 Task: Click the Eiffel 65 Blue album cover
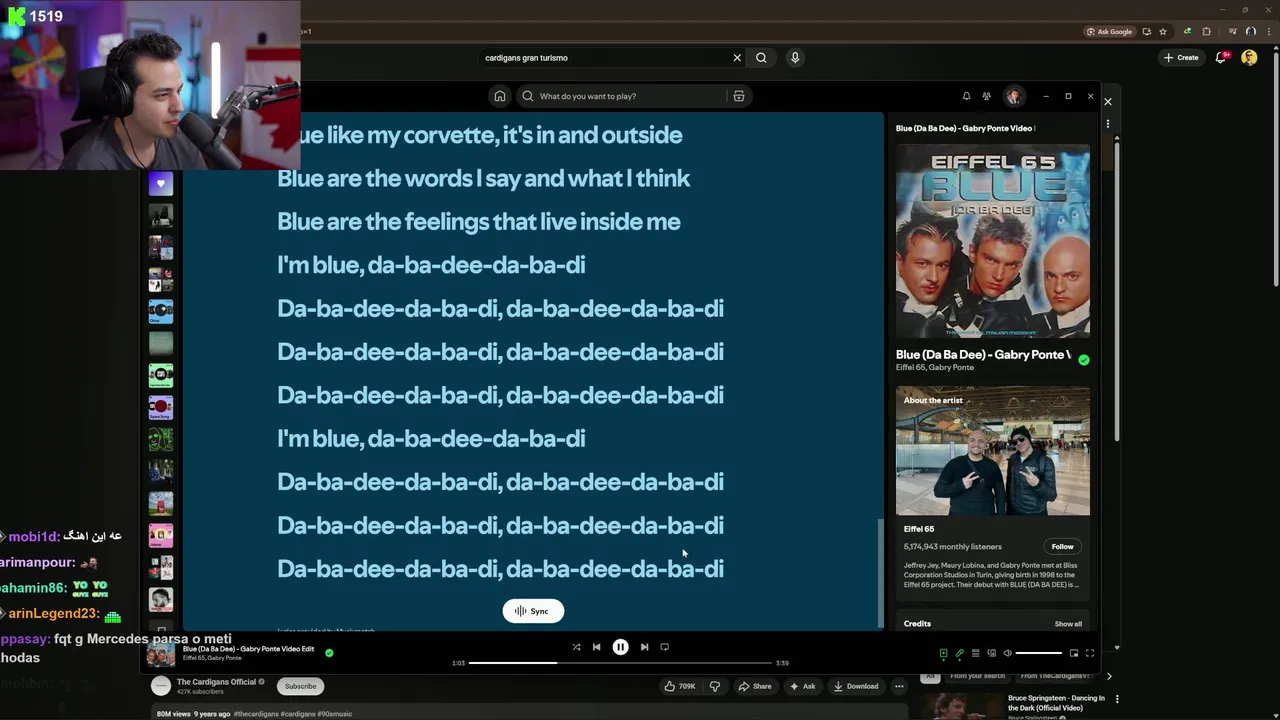992,241
